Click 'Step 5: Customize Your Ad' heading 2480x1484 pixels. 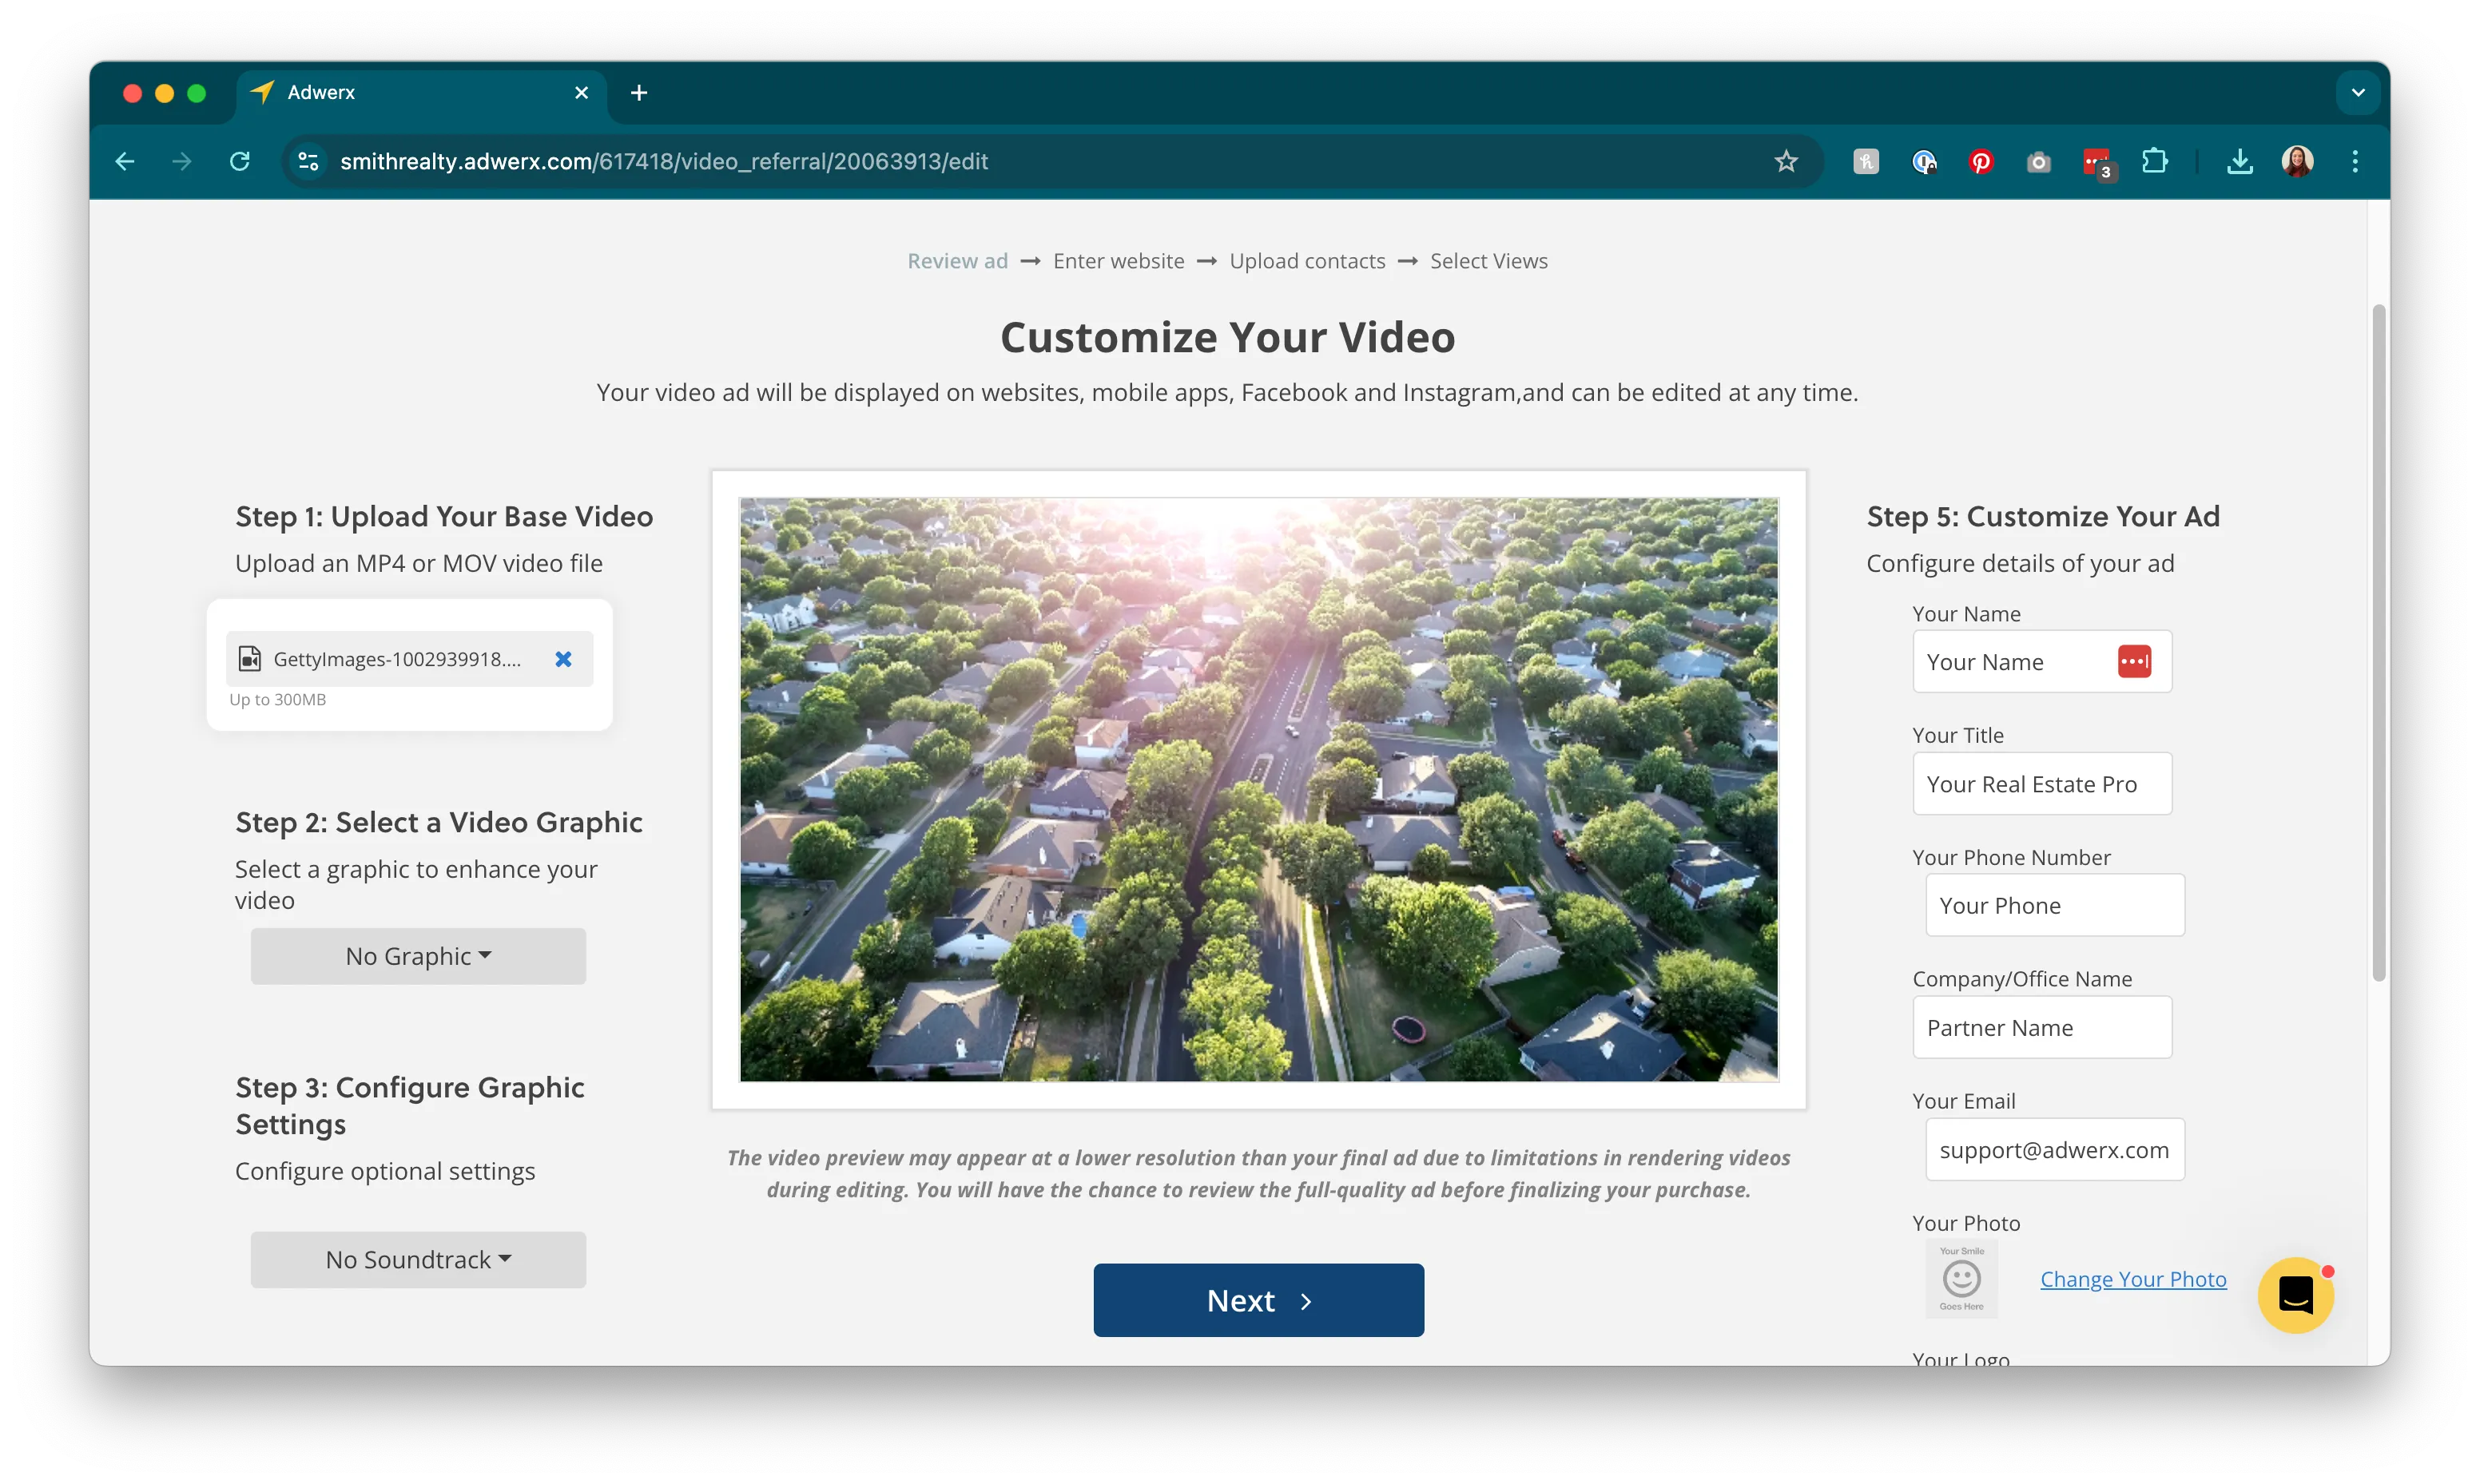[2043, 516]
